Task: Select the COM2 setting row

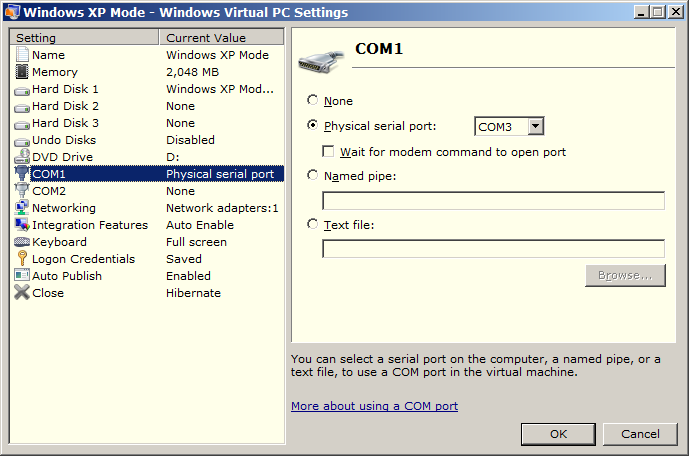Action: coord(147,191)
